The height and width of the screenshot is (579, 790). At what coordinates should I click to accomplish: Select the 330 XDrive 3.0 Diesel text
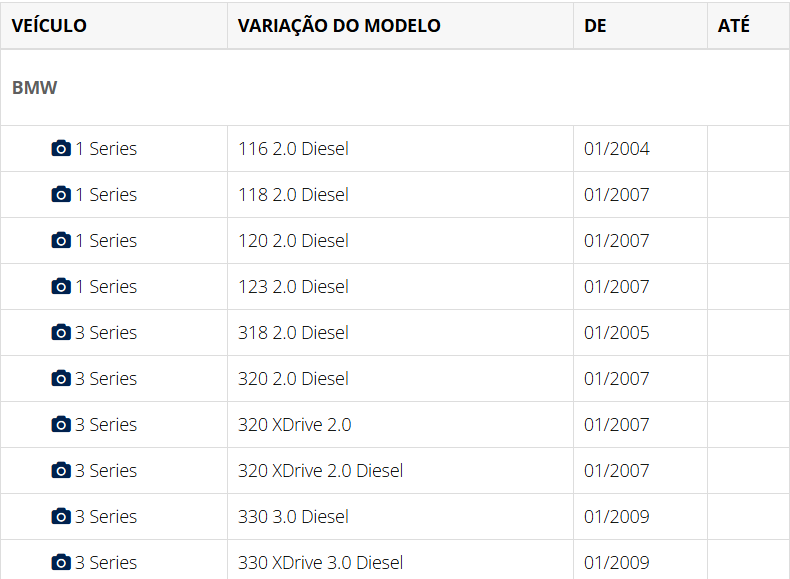point(320,563)
